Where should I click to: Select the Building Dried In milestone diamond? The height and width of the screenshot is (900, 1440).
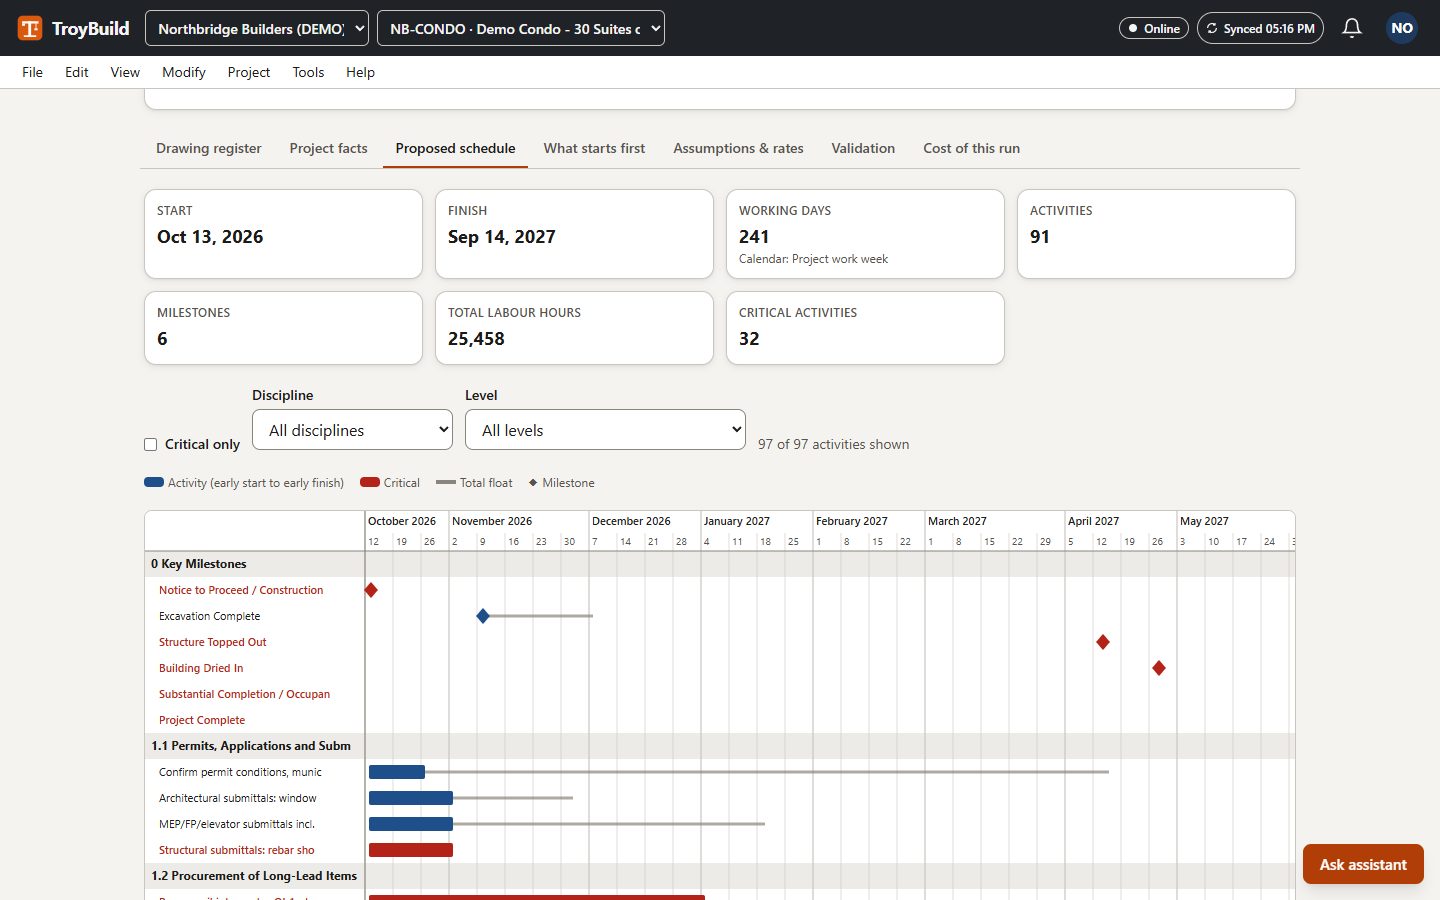(1159, 668)
